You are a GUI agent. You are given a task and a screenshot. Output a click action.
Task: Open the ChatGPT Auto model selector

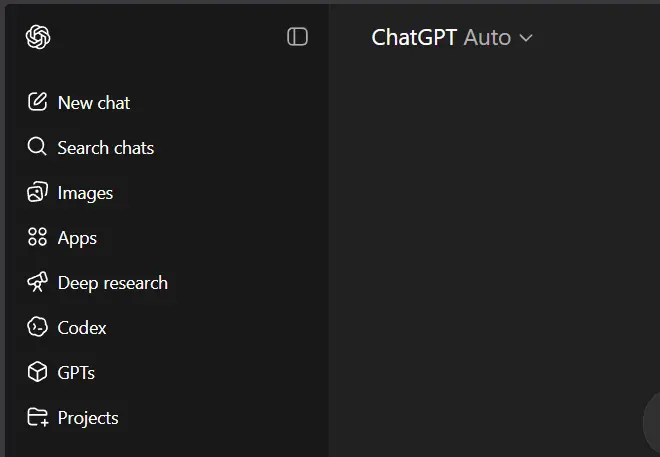pos(452,37)
